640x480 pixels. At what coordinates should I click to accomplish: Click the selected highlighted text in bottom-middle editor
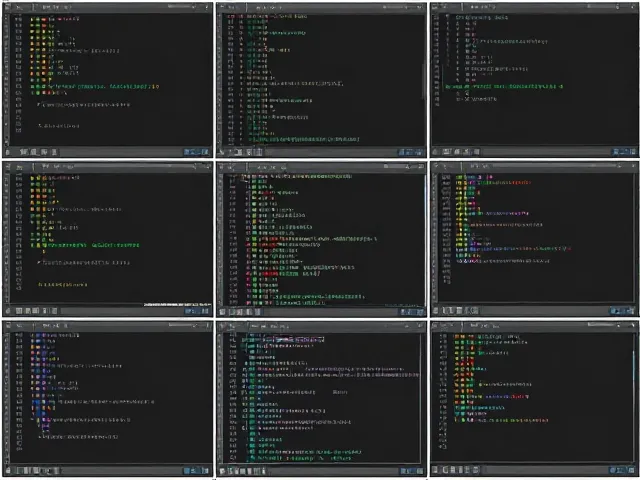point(293,340)
